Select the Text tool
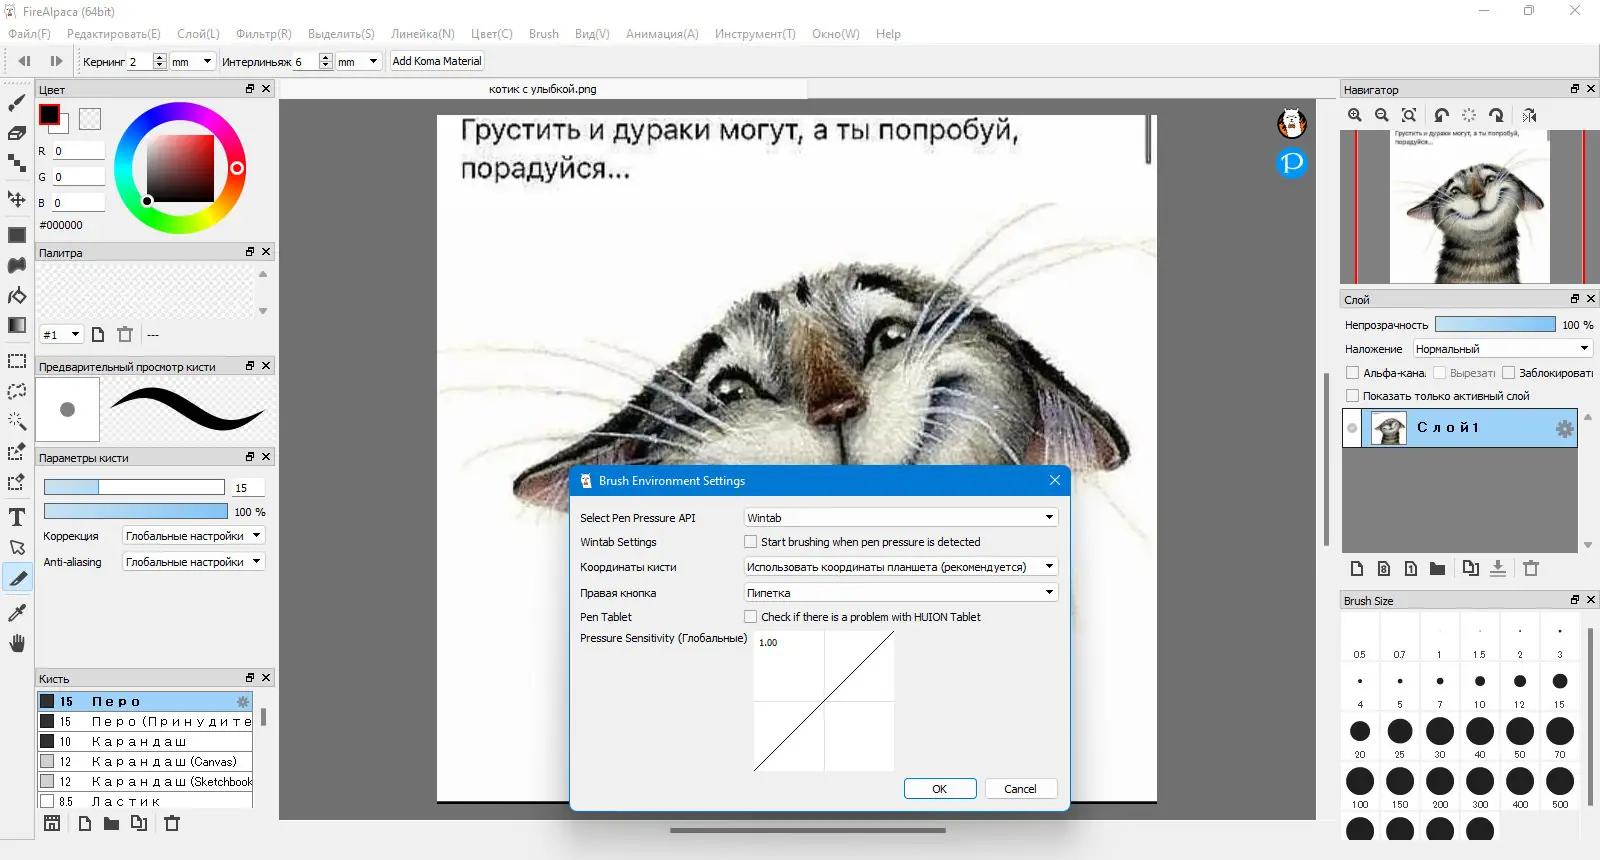 point(17,517)
